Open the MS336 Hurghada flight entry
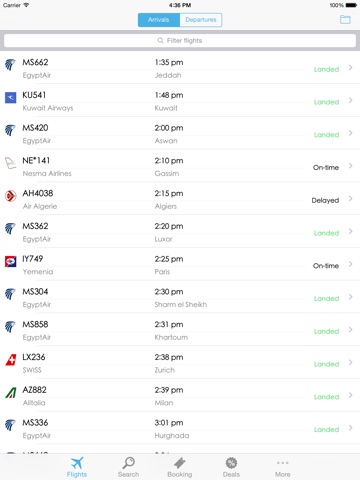Image resolution: width=360 pixels, height=480 pixels. coord(180,428)
